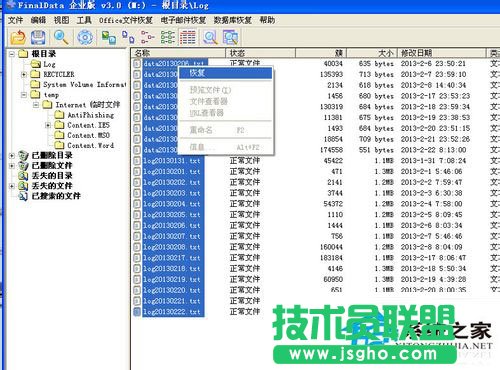The height and width of the screenshot is (370, 500).
Task: Click the open folder toolbar icon
Action: pos(18,37)
